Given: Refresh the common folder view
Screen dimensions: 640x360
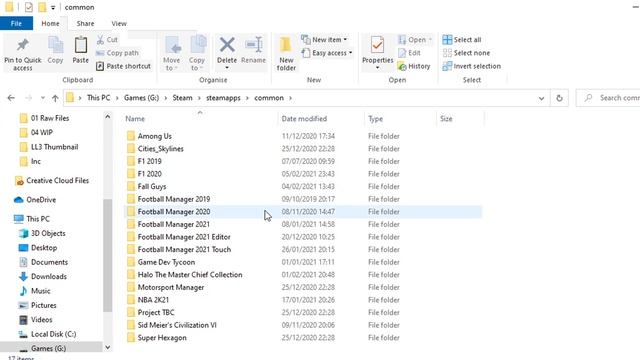Looking at the screenshot, I should point(559,98).
